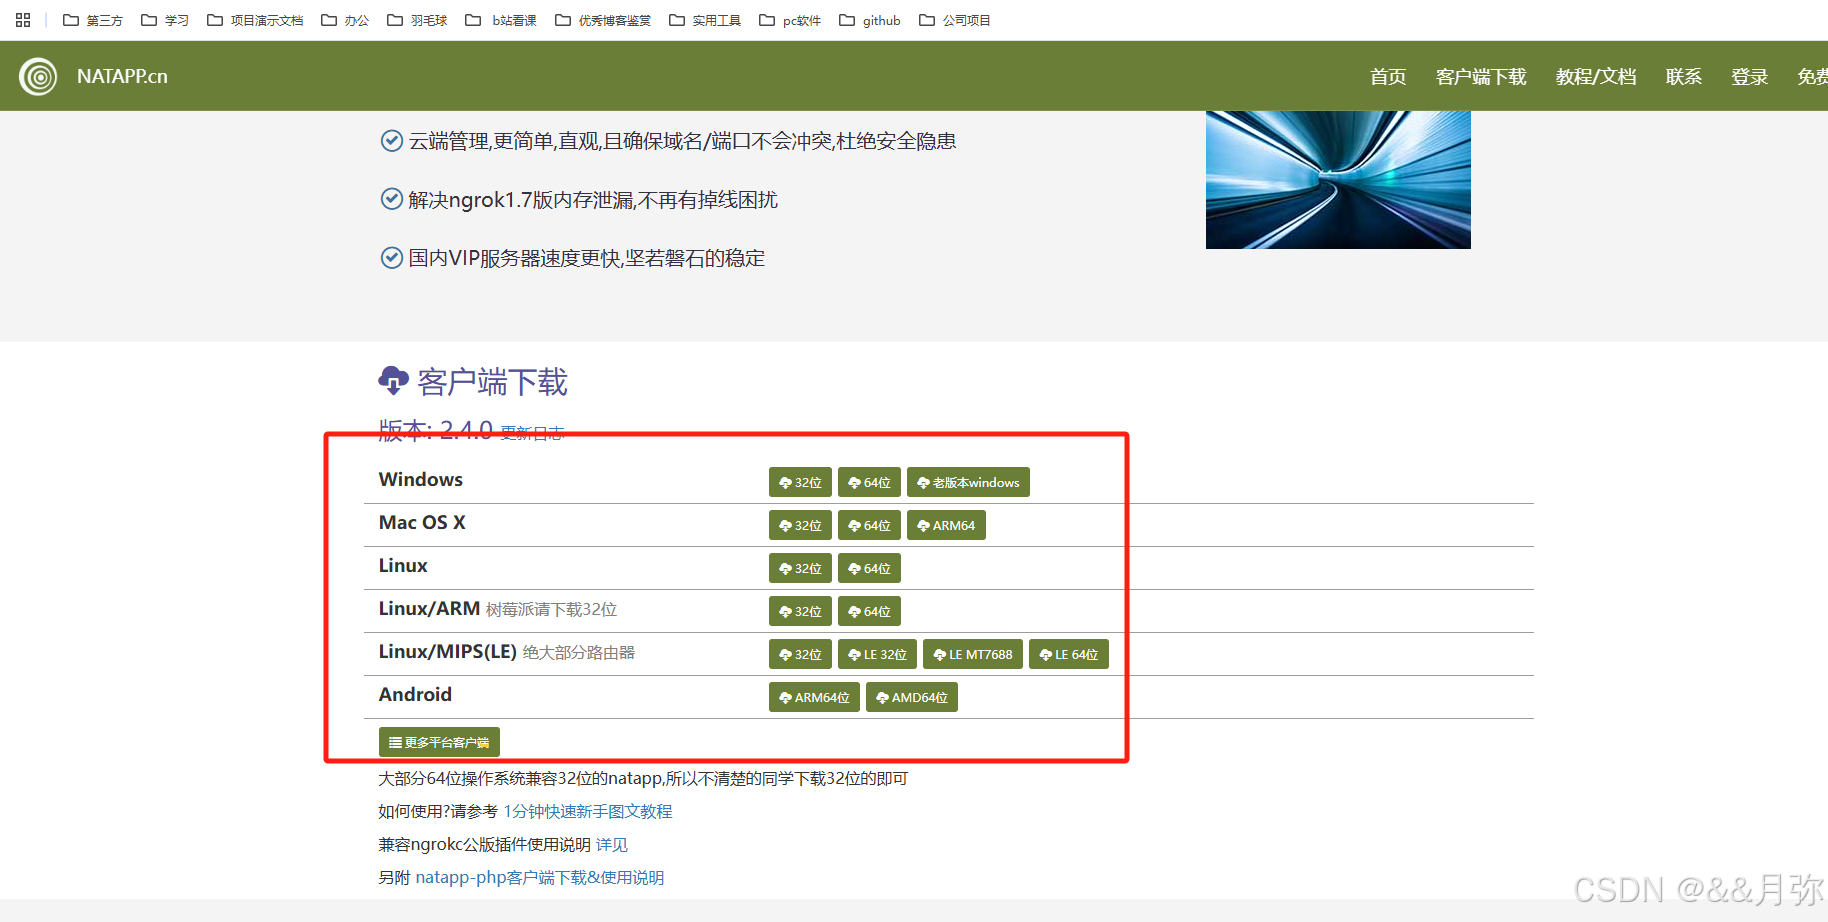Click the 更多平台客户端 button
Image resolution: width=1828 pixels, height=922 pixels.
[x=439, y=742]
